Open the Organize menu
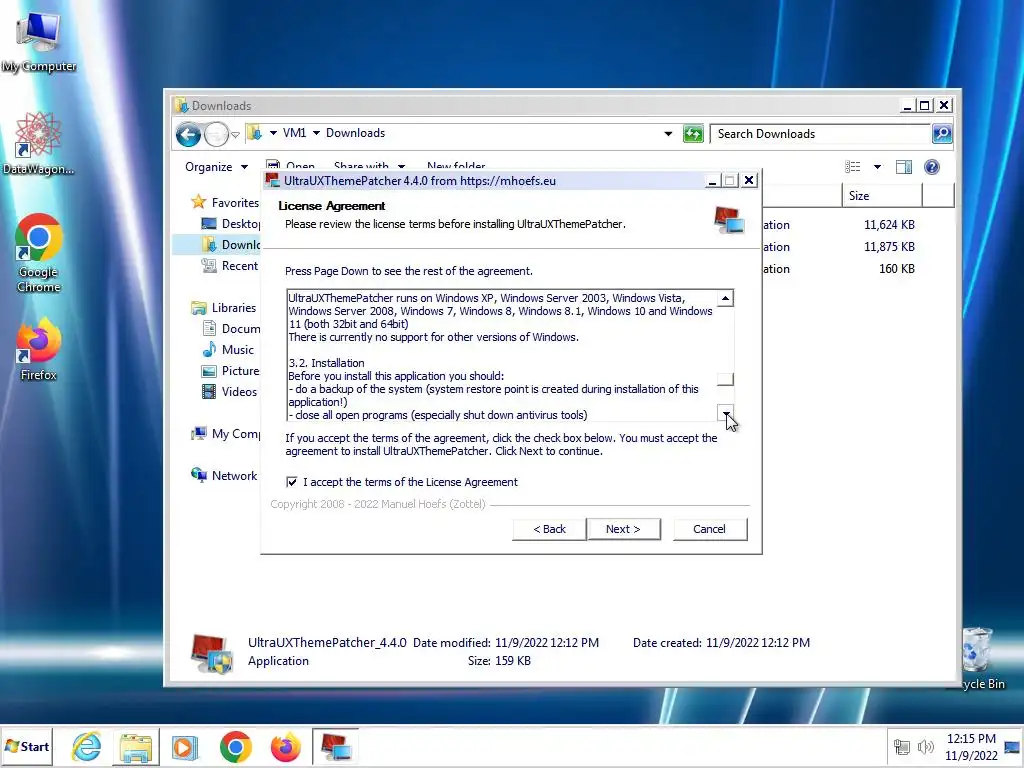Viewport: 1024px width, 768px height. (216, 167)
